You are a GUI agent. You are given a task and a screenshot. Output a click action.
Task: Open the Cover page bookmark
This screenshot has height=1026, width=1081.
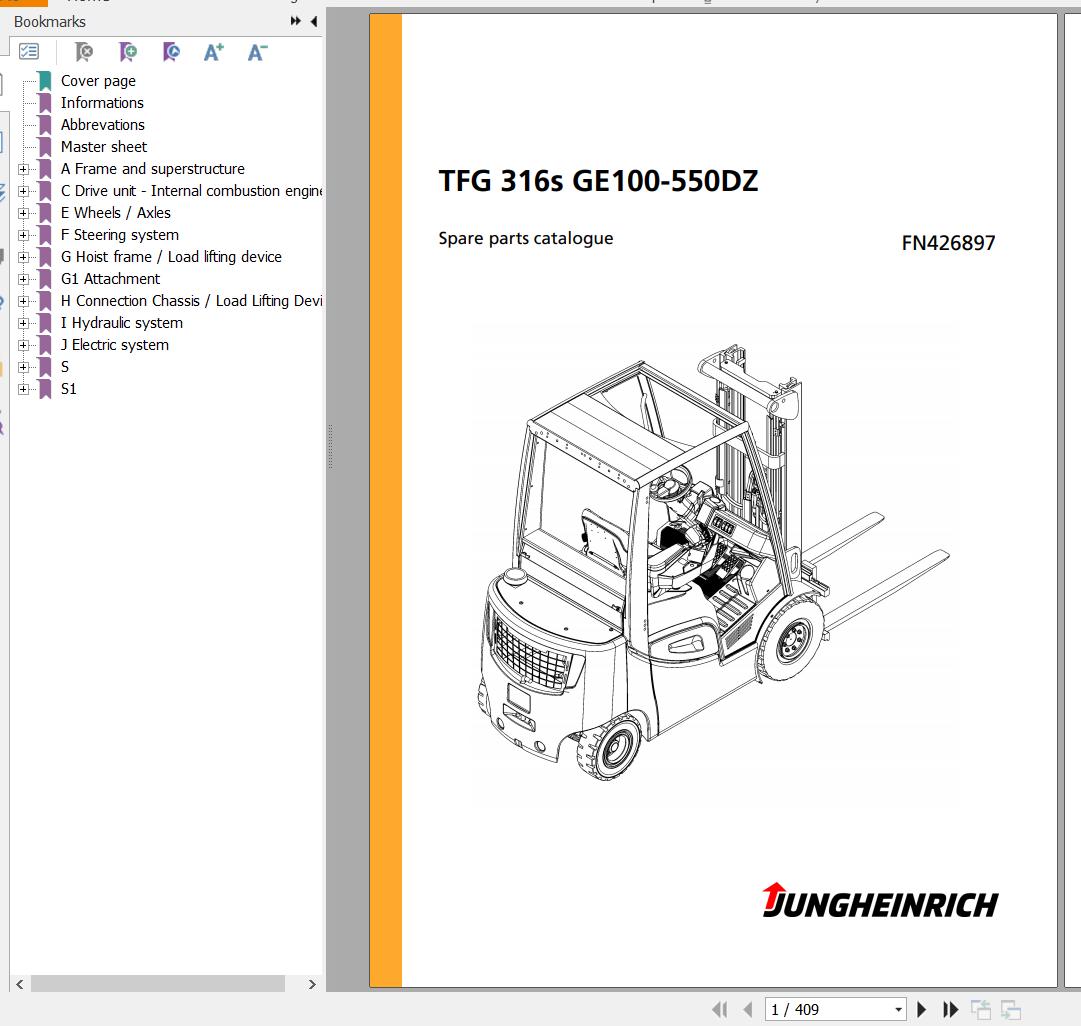coord(98,81)
